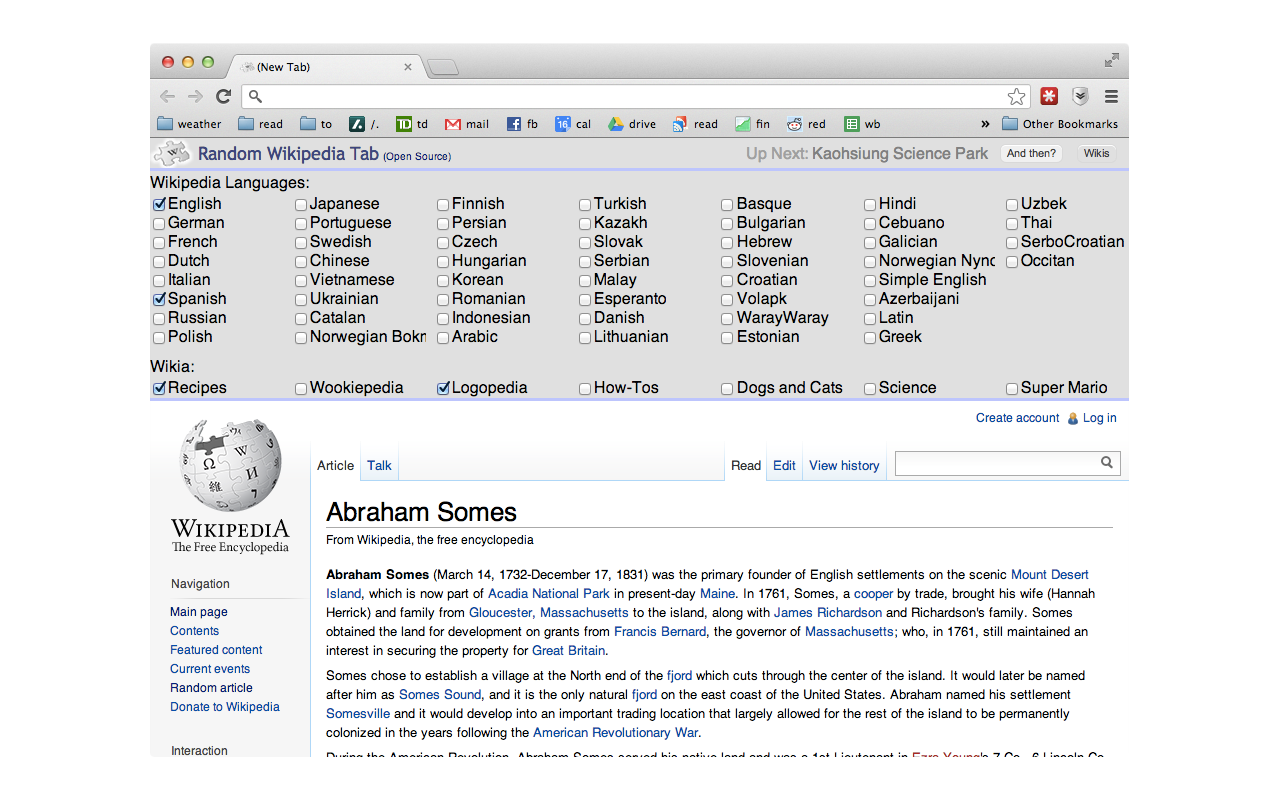1280x800 pixels.
Task: Click the browser back arrow
Action: (x=167, y=97)
